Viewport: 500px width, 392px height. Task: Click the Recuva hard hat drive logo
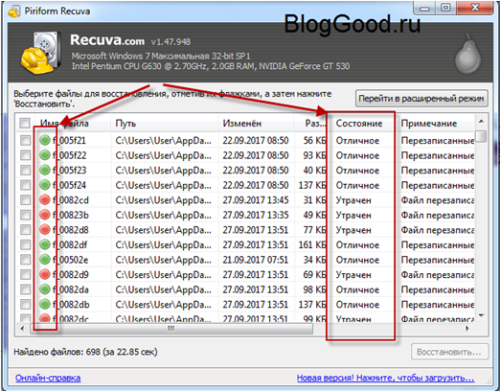point(41,52)
